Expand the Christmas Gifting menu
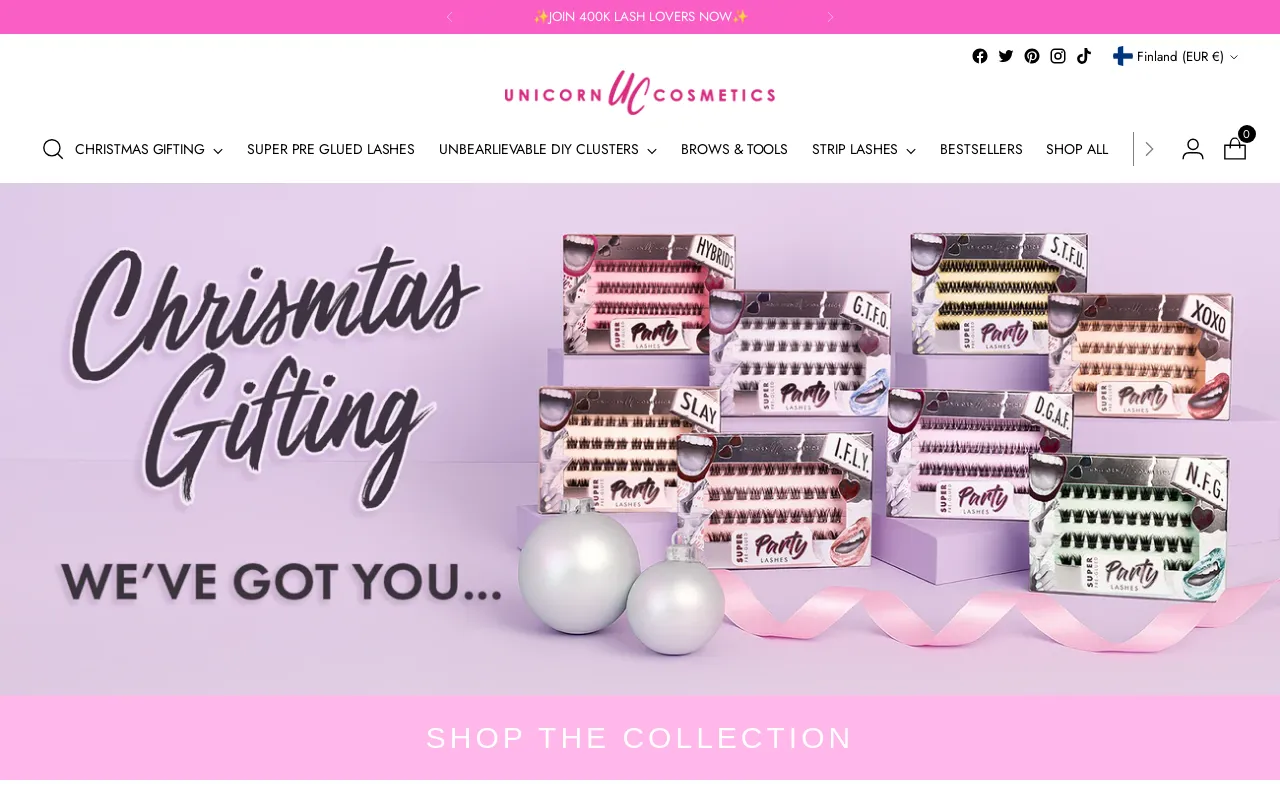 pos(149,149)
